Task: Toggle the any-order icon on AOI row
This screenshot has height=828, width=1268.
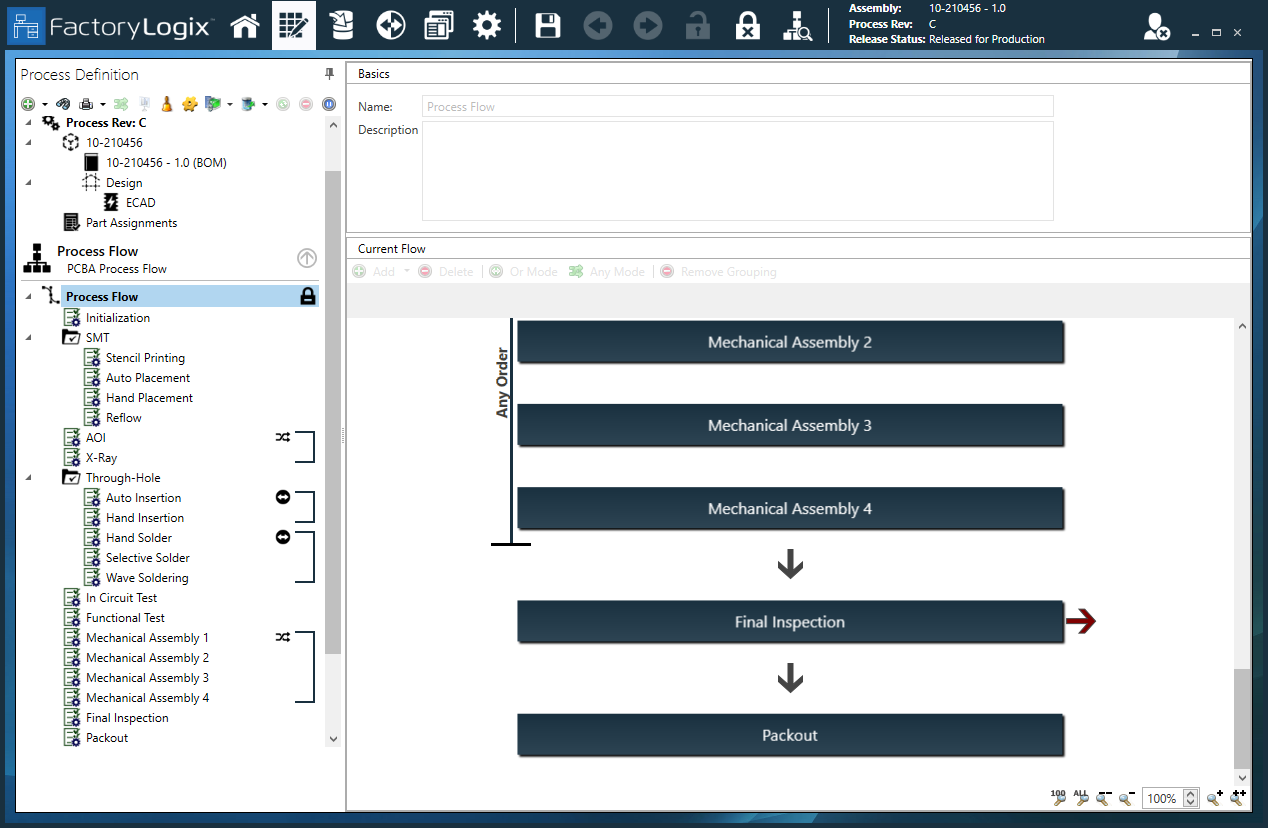Action: [283, 437]
